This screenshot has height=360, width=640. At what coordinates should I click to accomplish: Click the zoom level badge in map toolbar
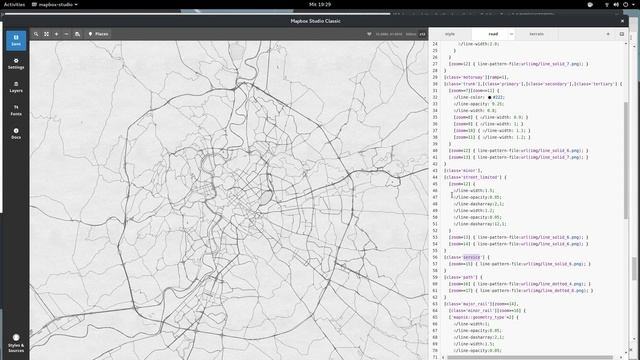(x=422, y=34)
